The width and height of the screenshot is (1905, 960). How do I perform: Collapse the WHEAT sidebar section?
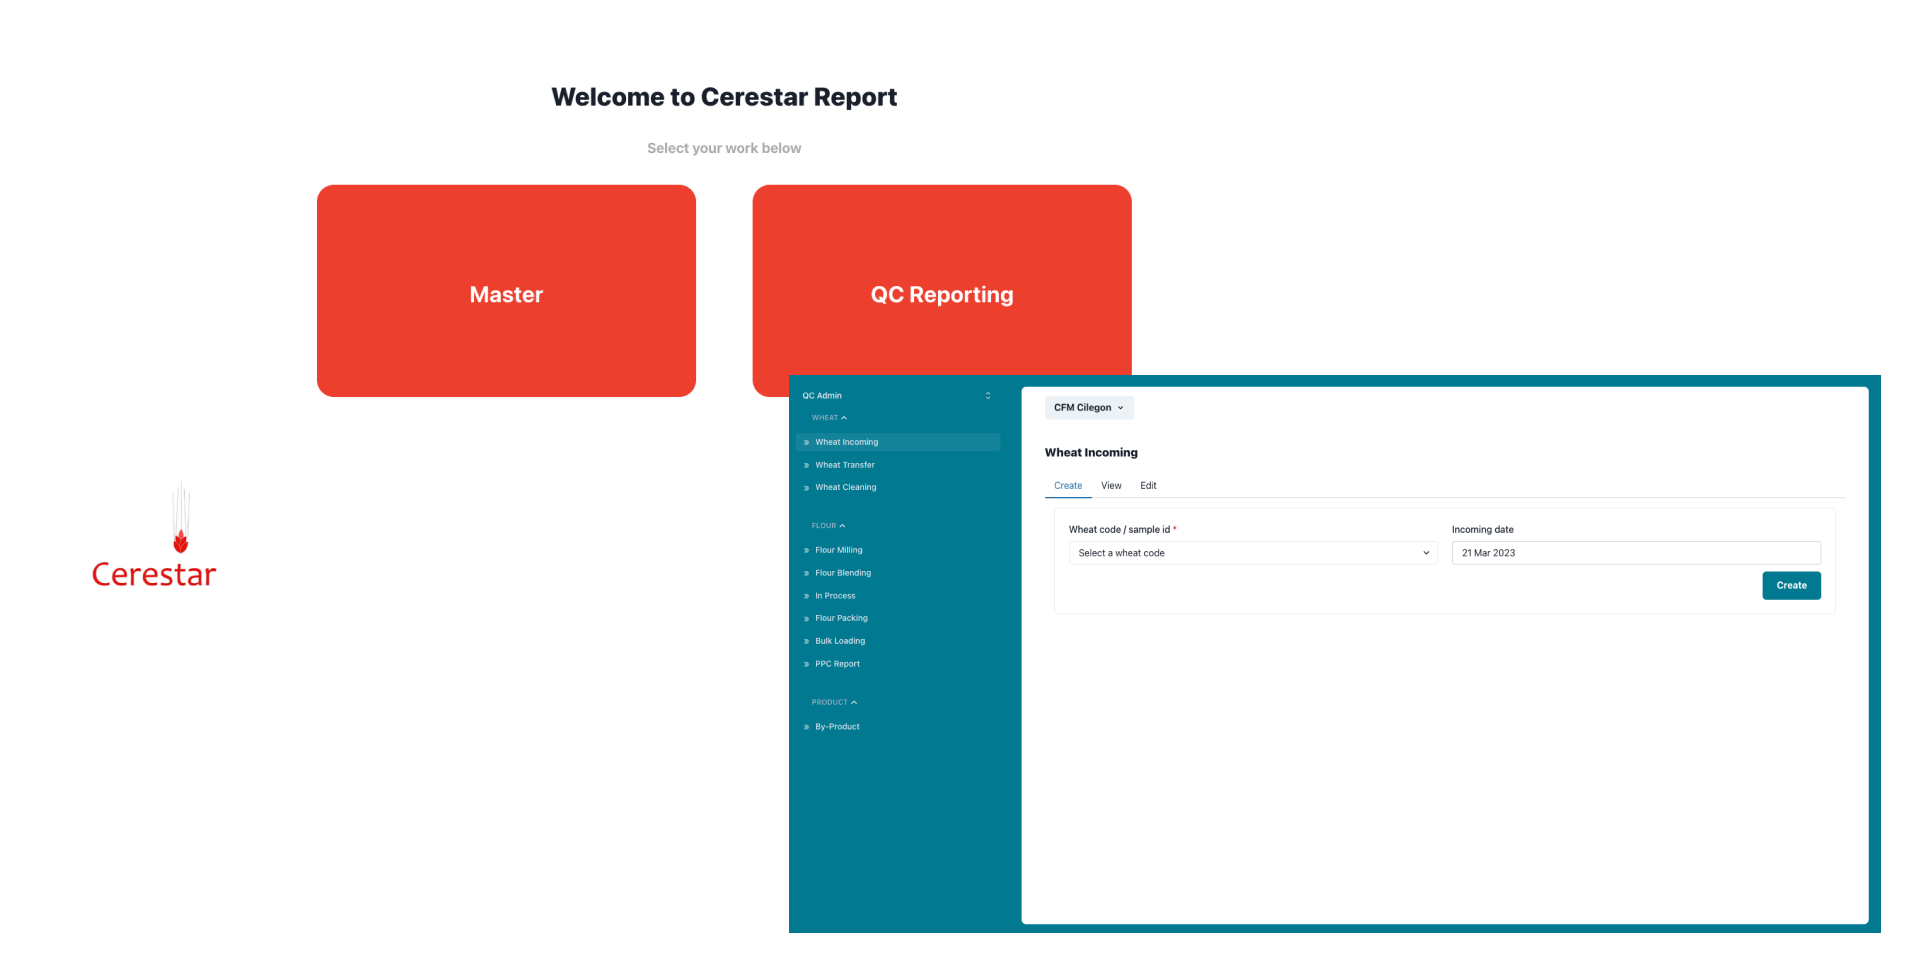(829, 418)
